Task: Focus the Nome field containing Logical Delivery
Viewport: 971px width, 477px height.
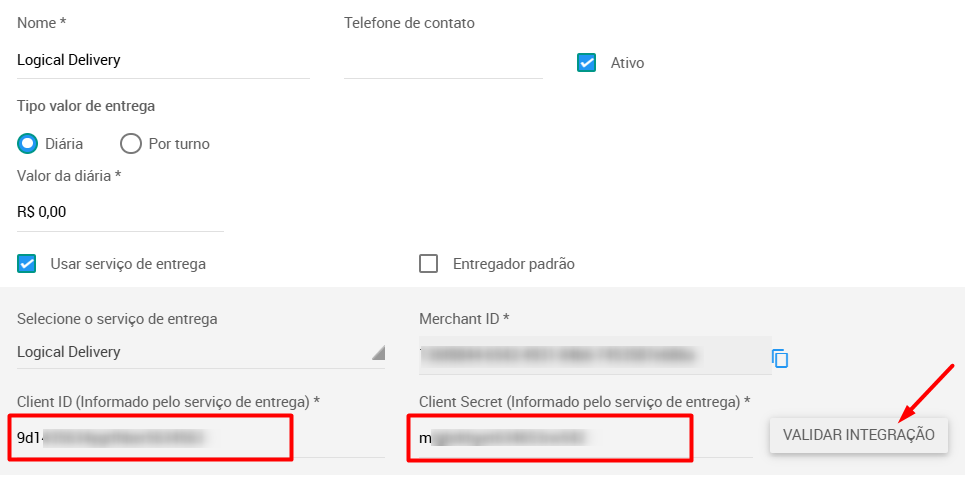Action: [163, 61]
